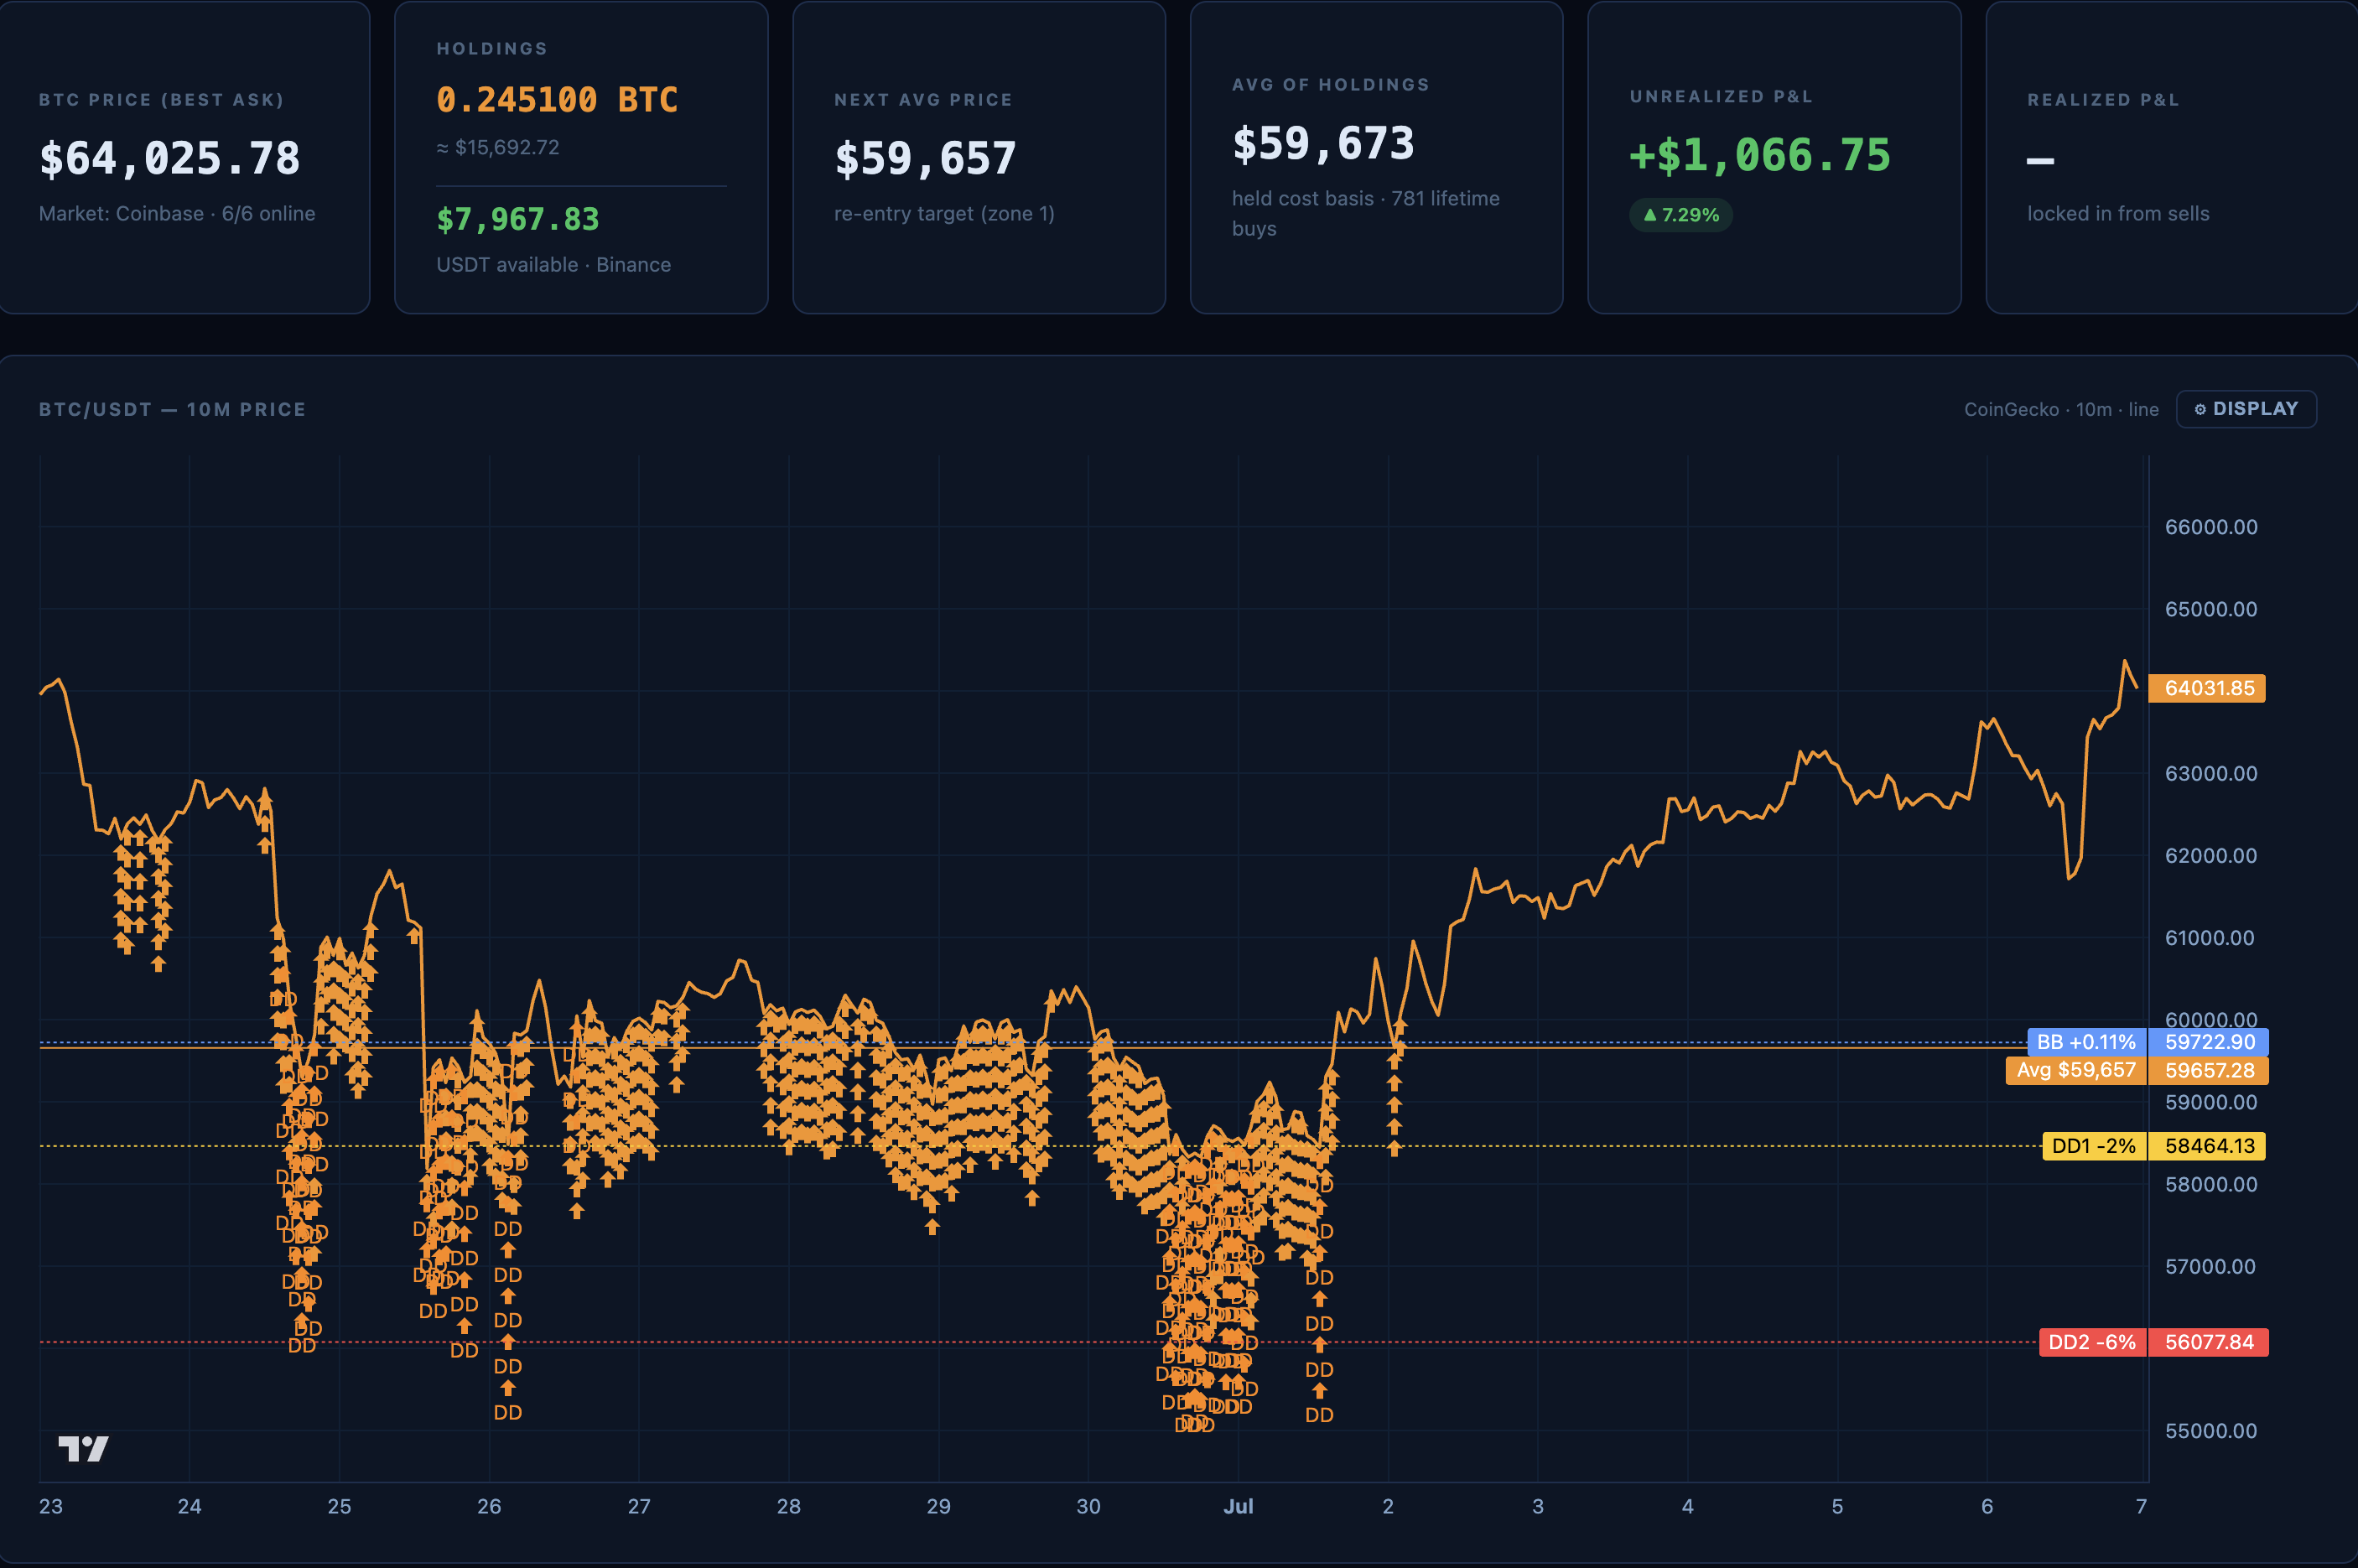
Task: Select the BB +0.11% line label
Action: (2086, 1042)
